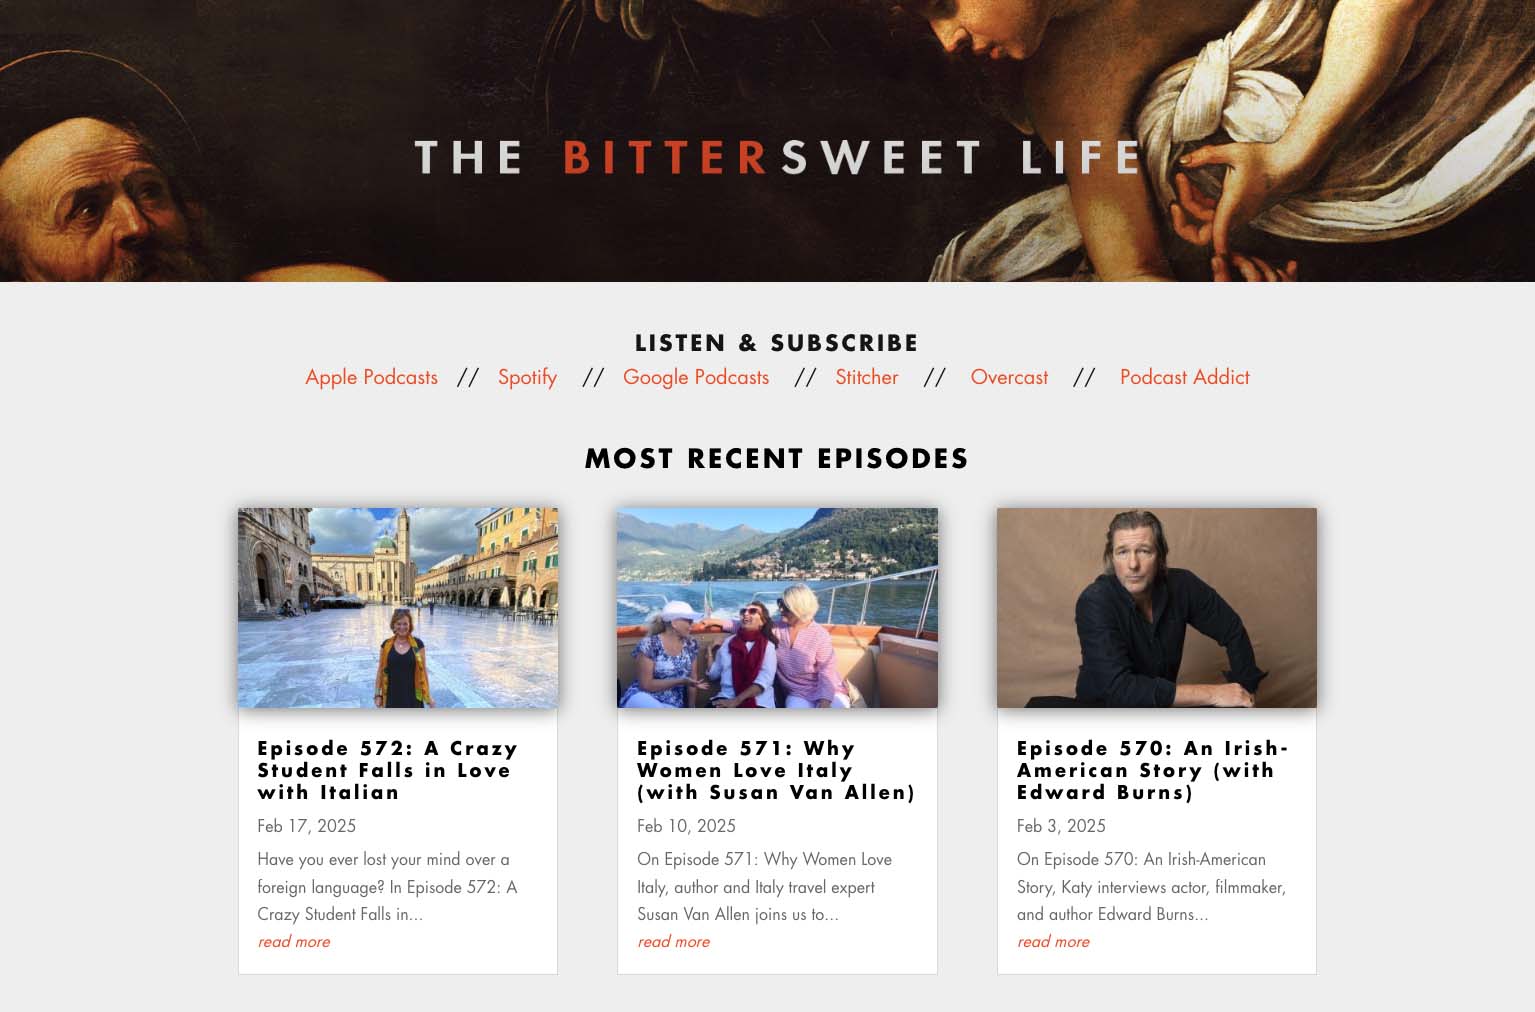Open the Podcast Addict link

(1185, 377)
